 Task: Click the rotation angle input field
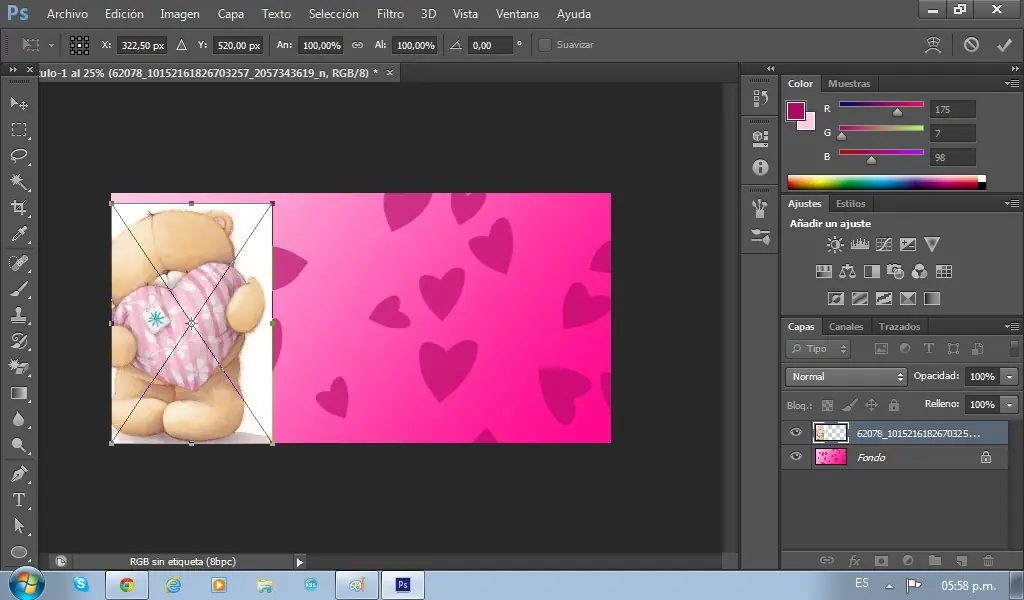tap(490, 45)
